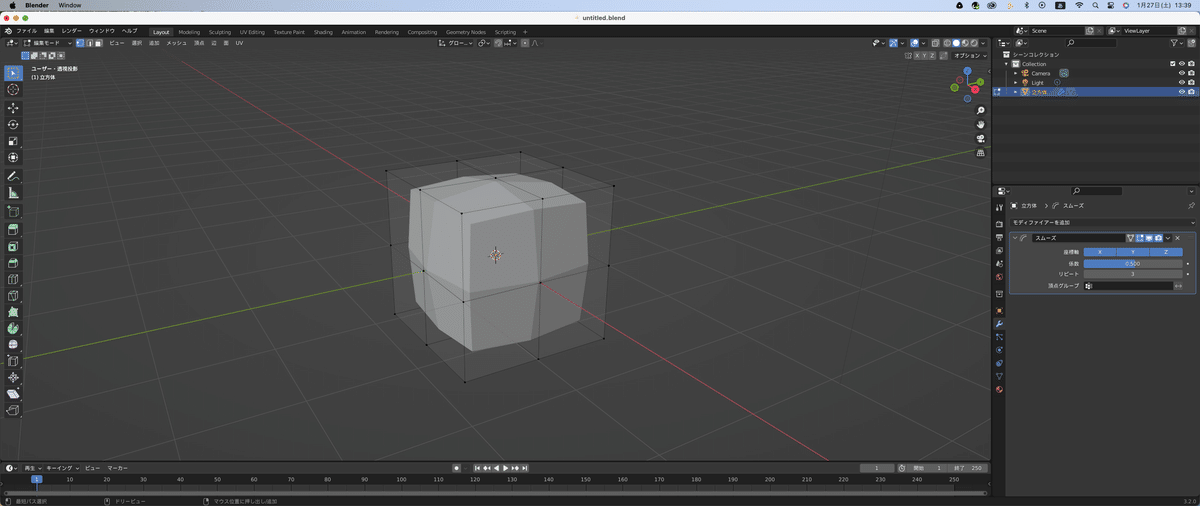Open the 再生 playback popover in timeline
Screen dimensions: 1200x506
click(x=32, y=468)
